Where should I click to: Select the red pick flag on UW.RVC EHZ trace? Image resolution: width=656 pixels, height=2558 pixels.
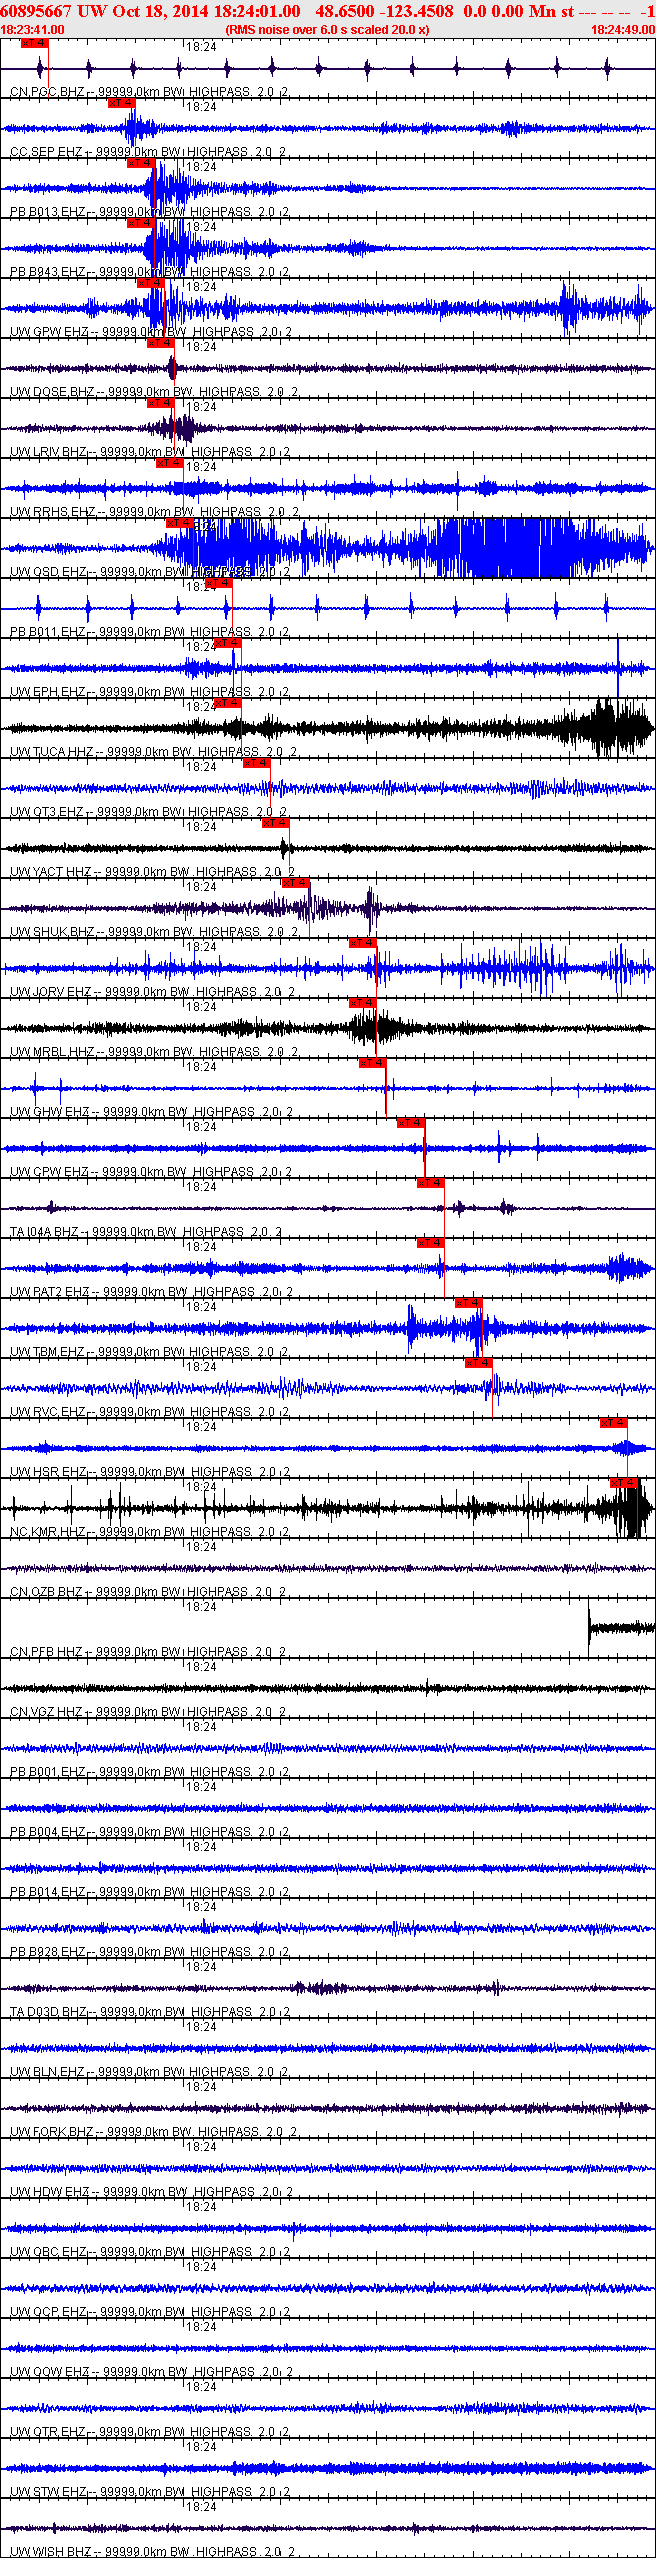(x=479, y=1363)
